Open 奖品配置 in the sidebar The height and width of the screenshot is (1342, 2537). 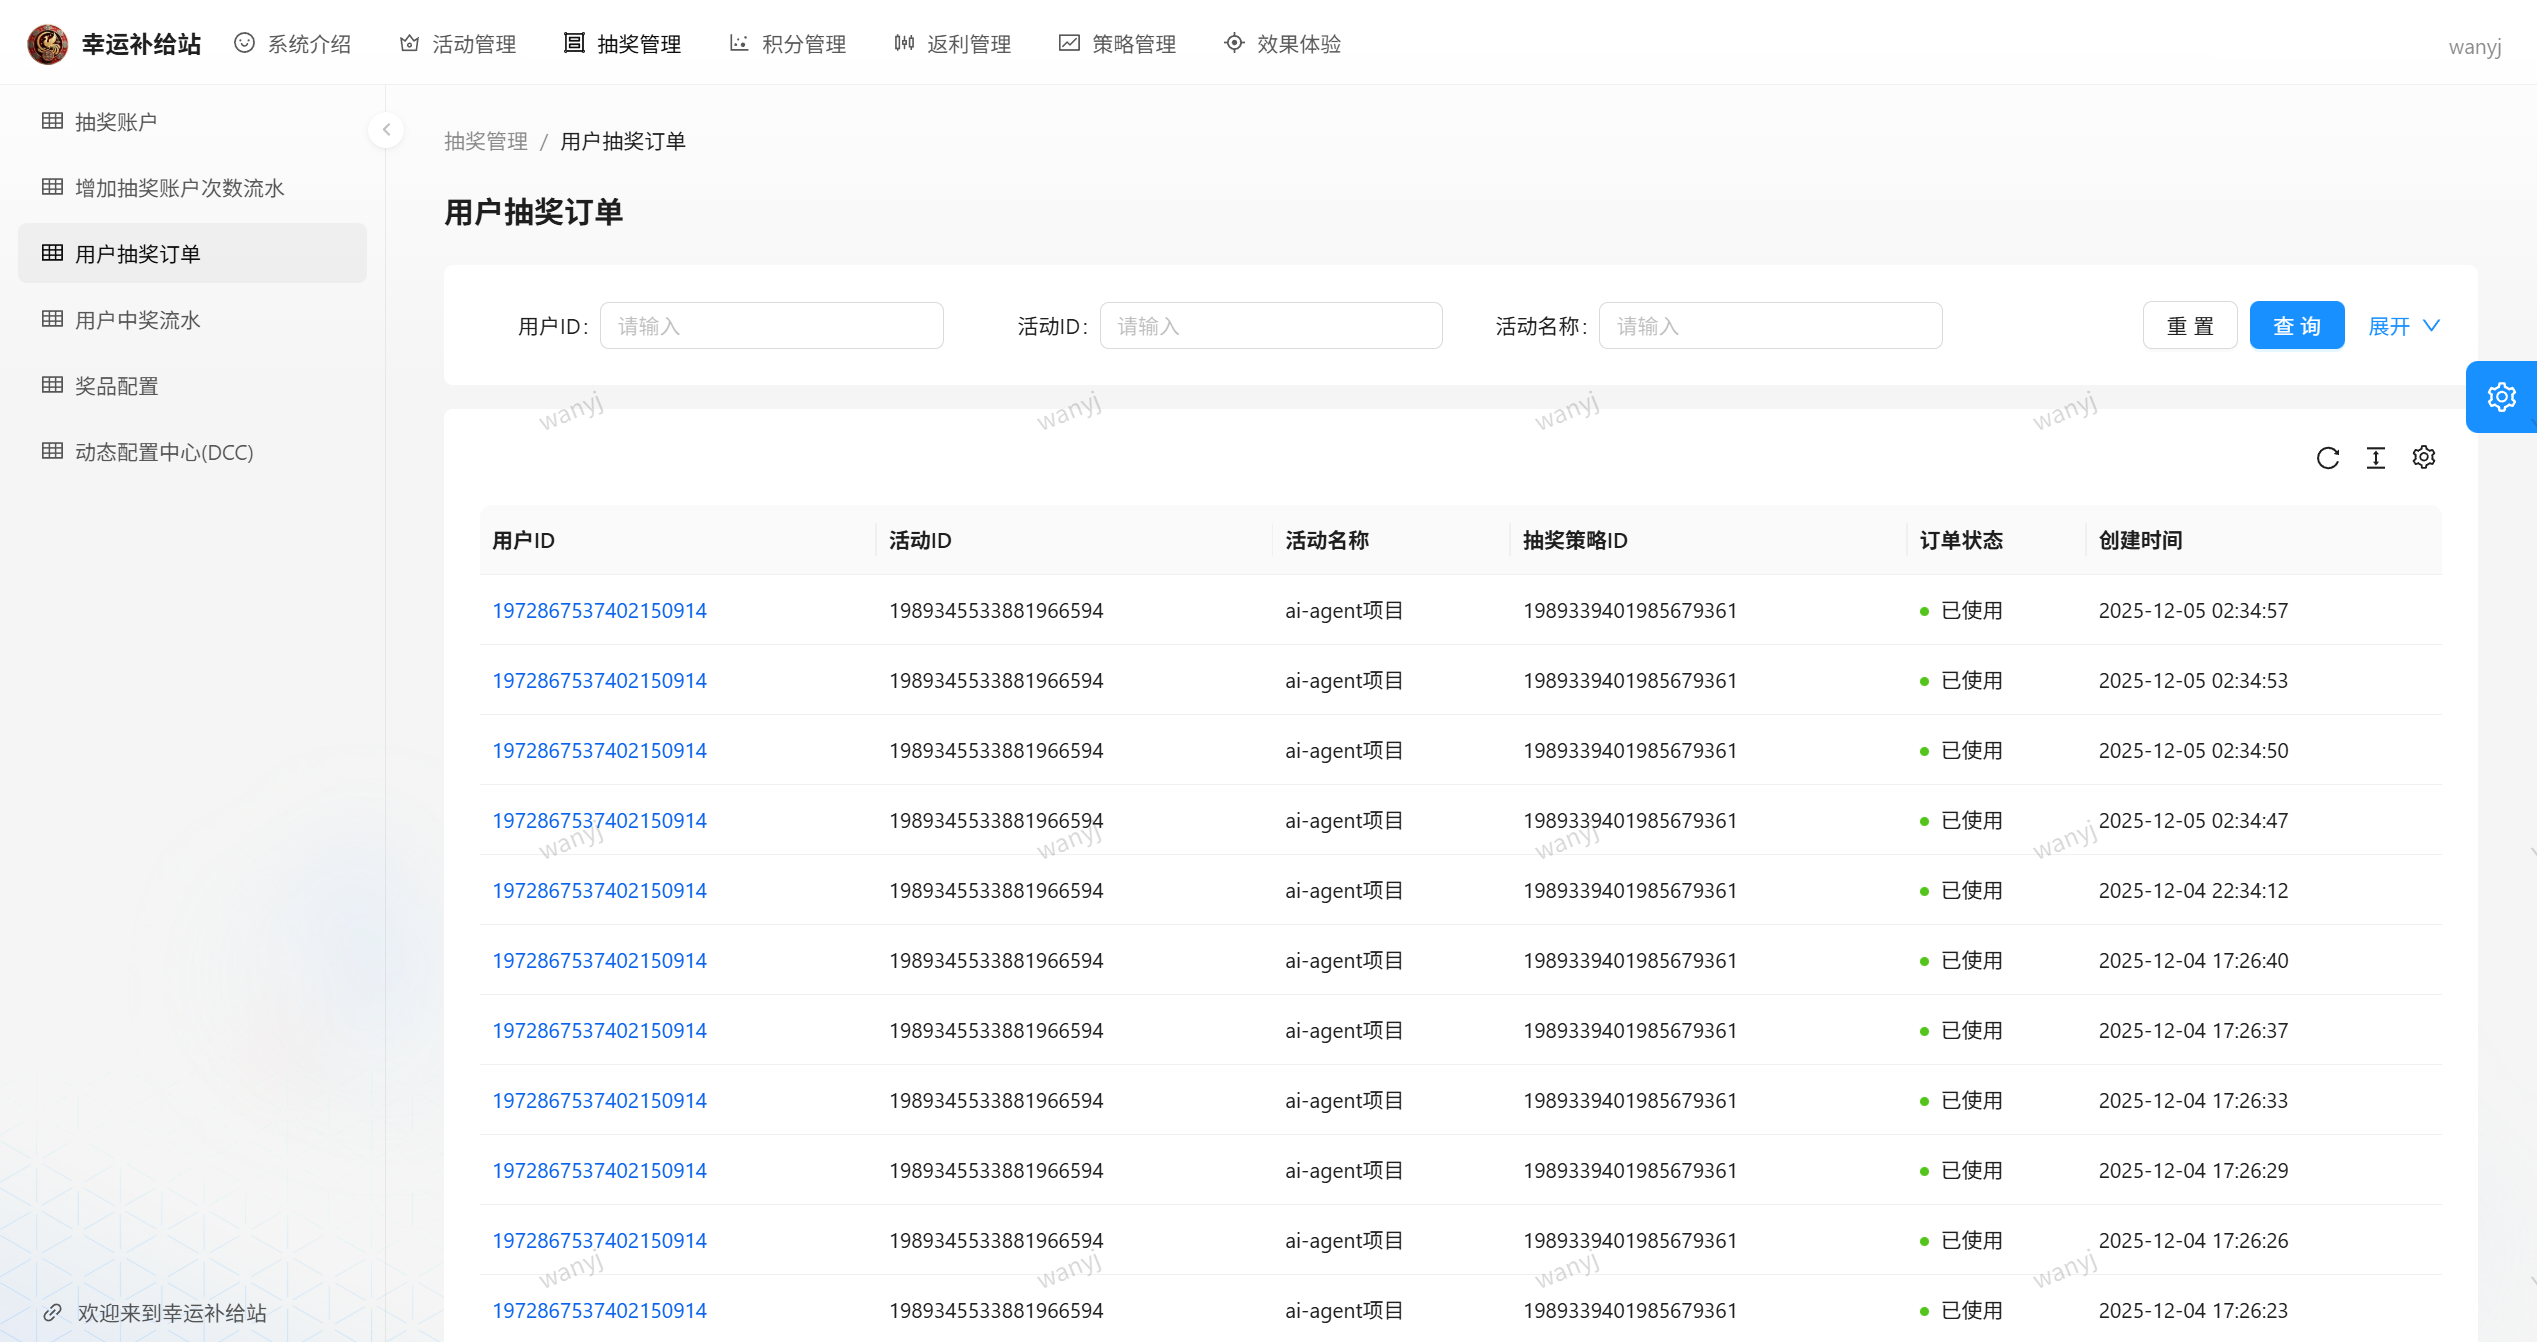(117, 386)
